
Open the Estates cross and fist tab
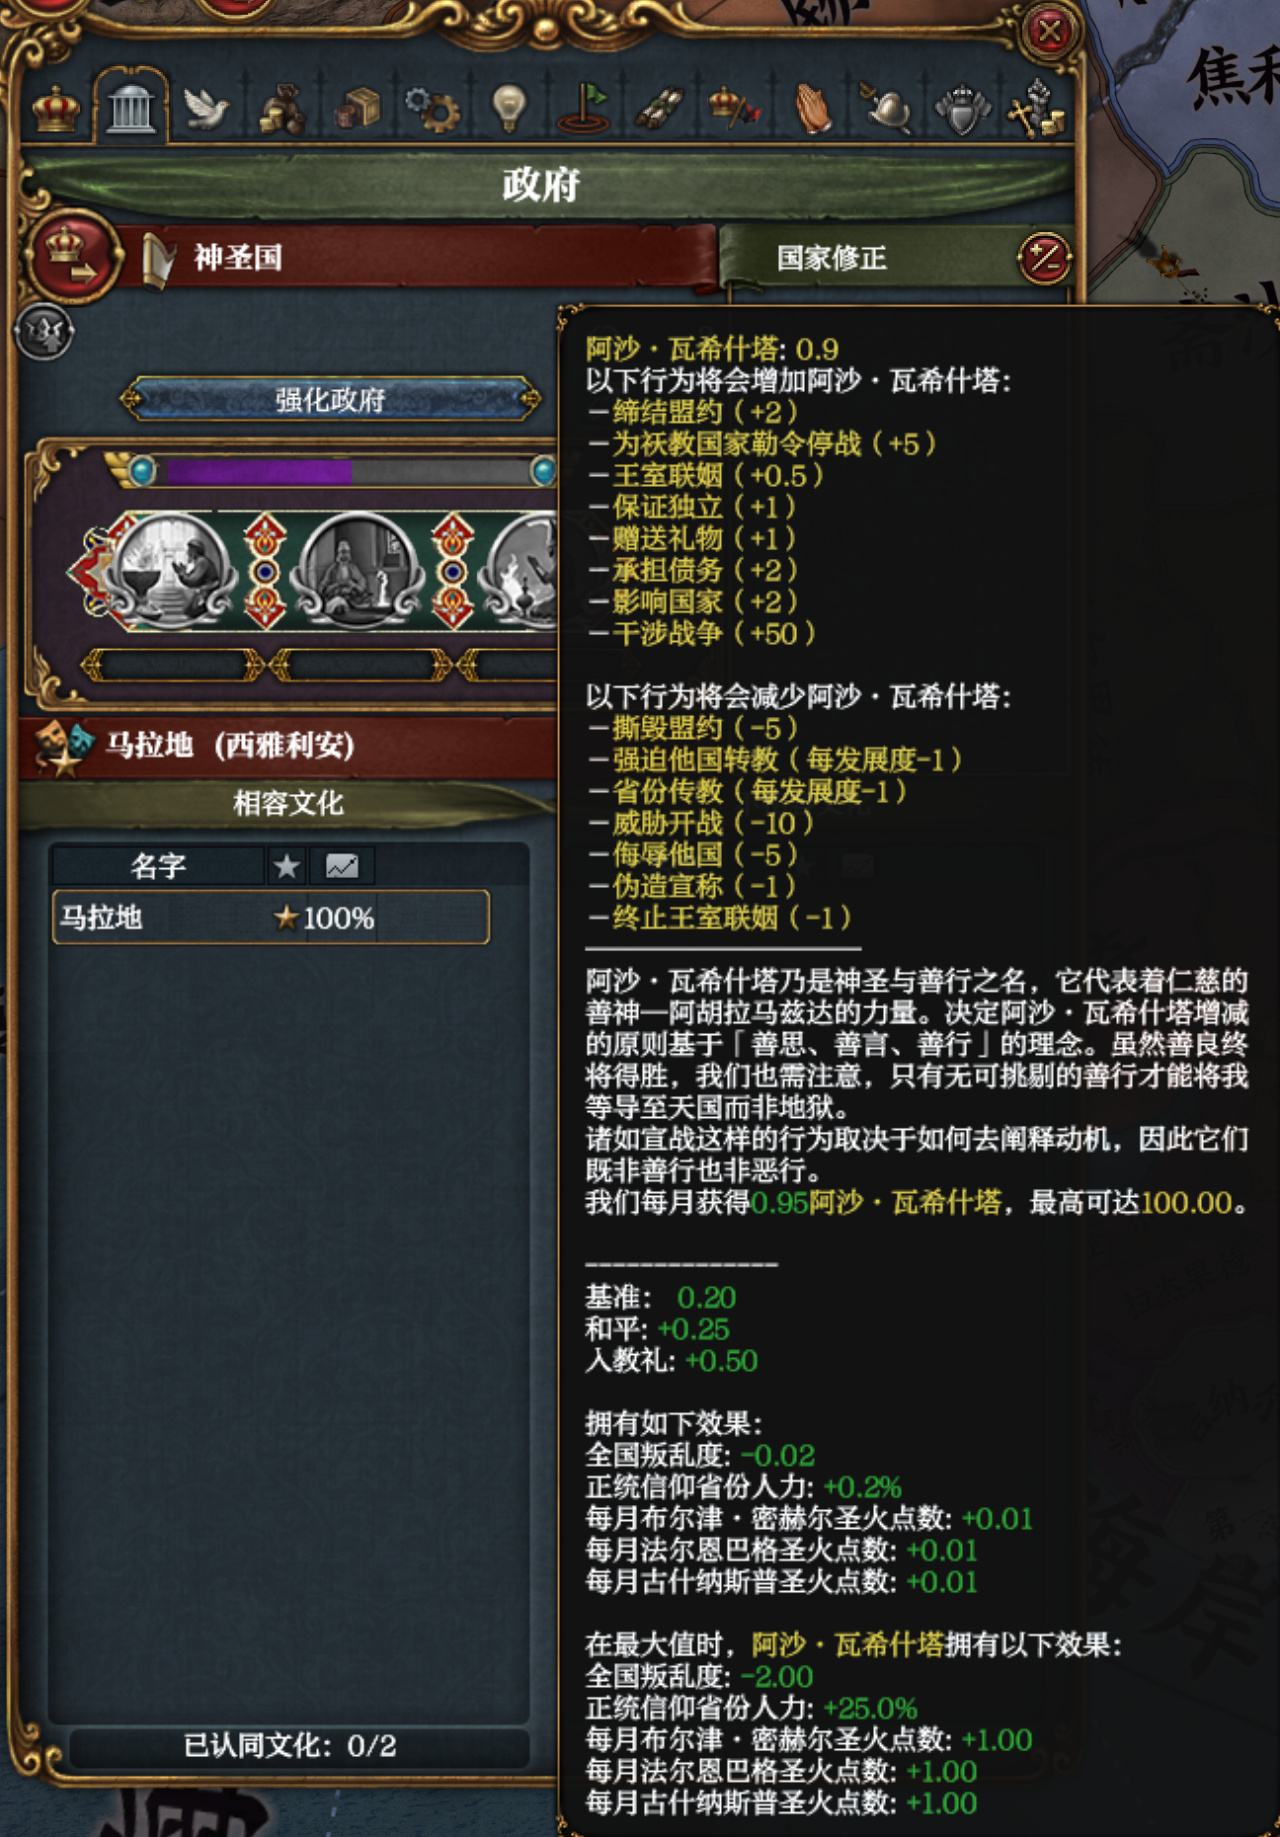pos(1037,108)
